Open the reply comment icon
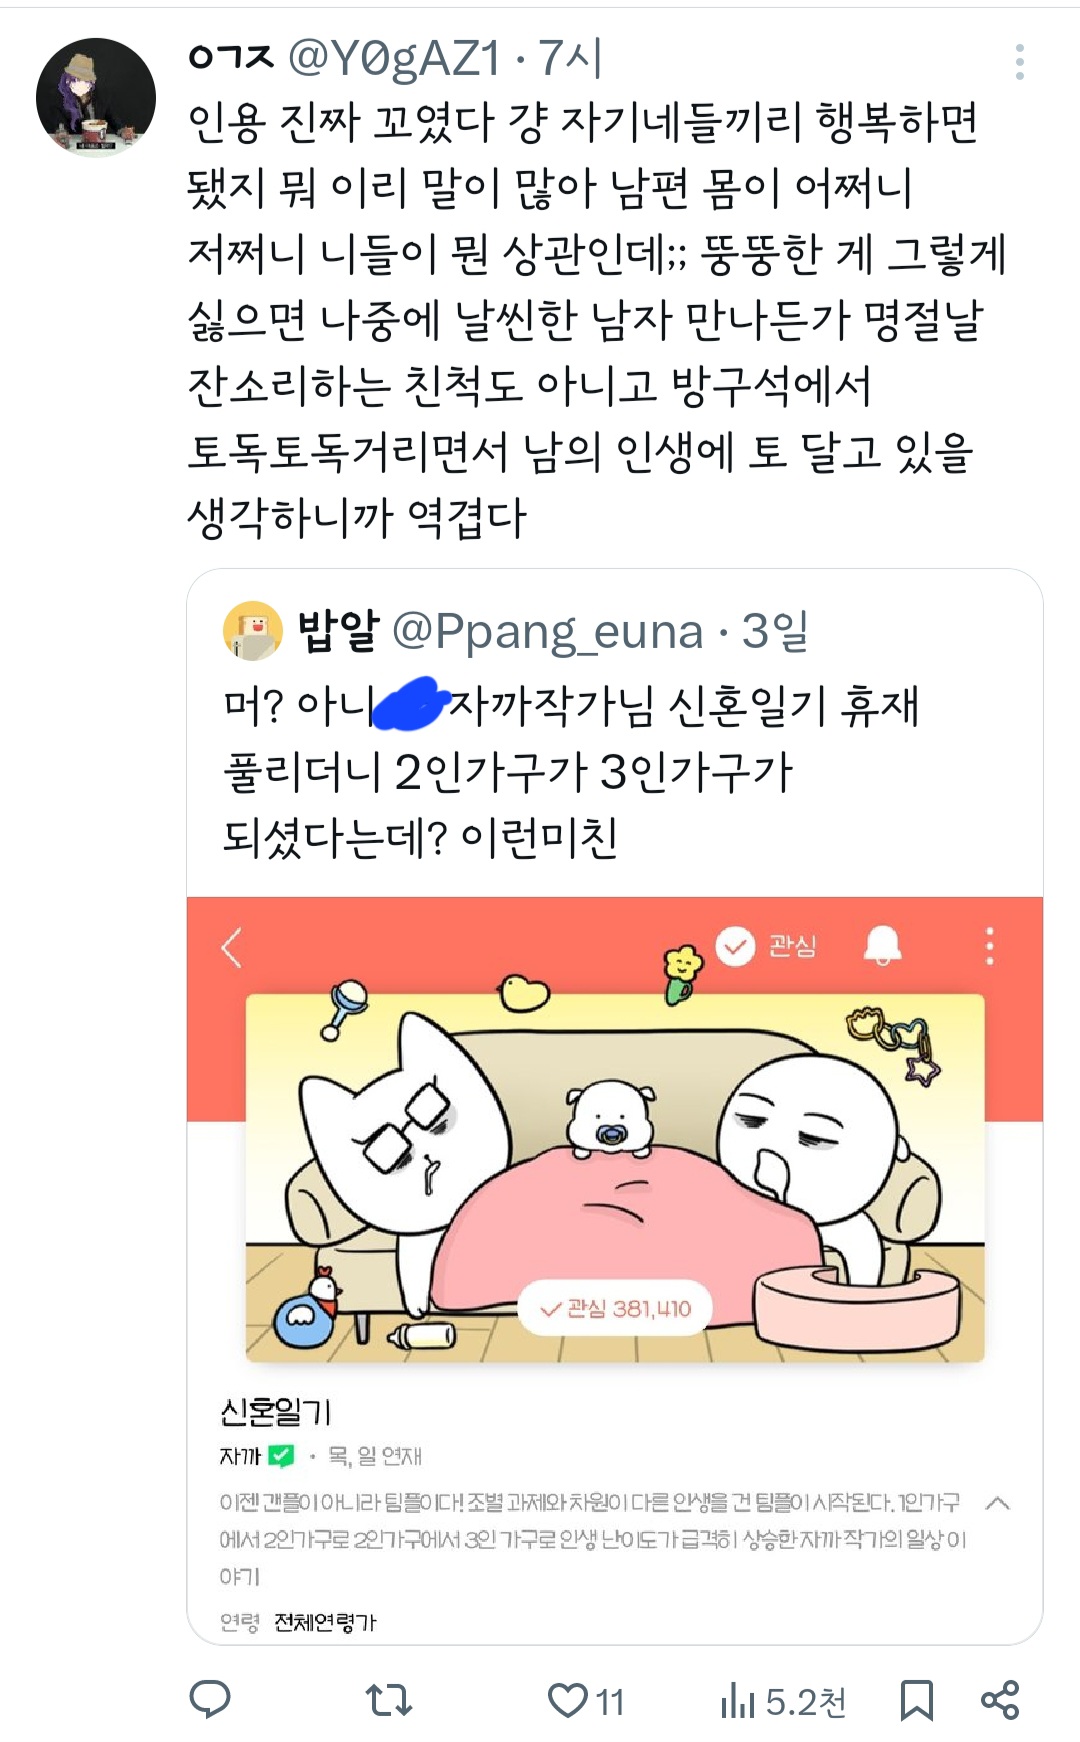Screen dimensions: 1080x1742 (210, 1699)
